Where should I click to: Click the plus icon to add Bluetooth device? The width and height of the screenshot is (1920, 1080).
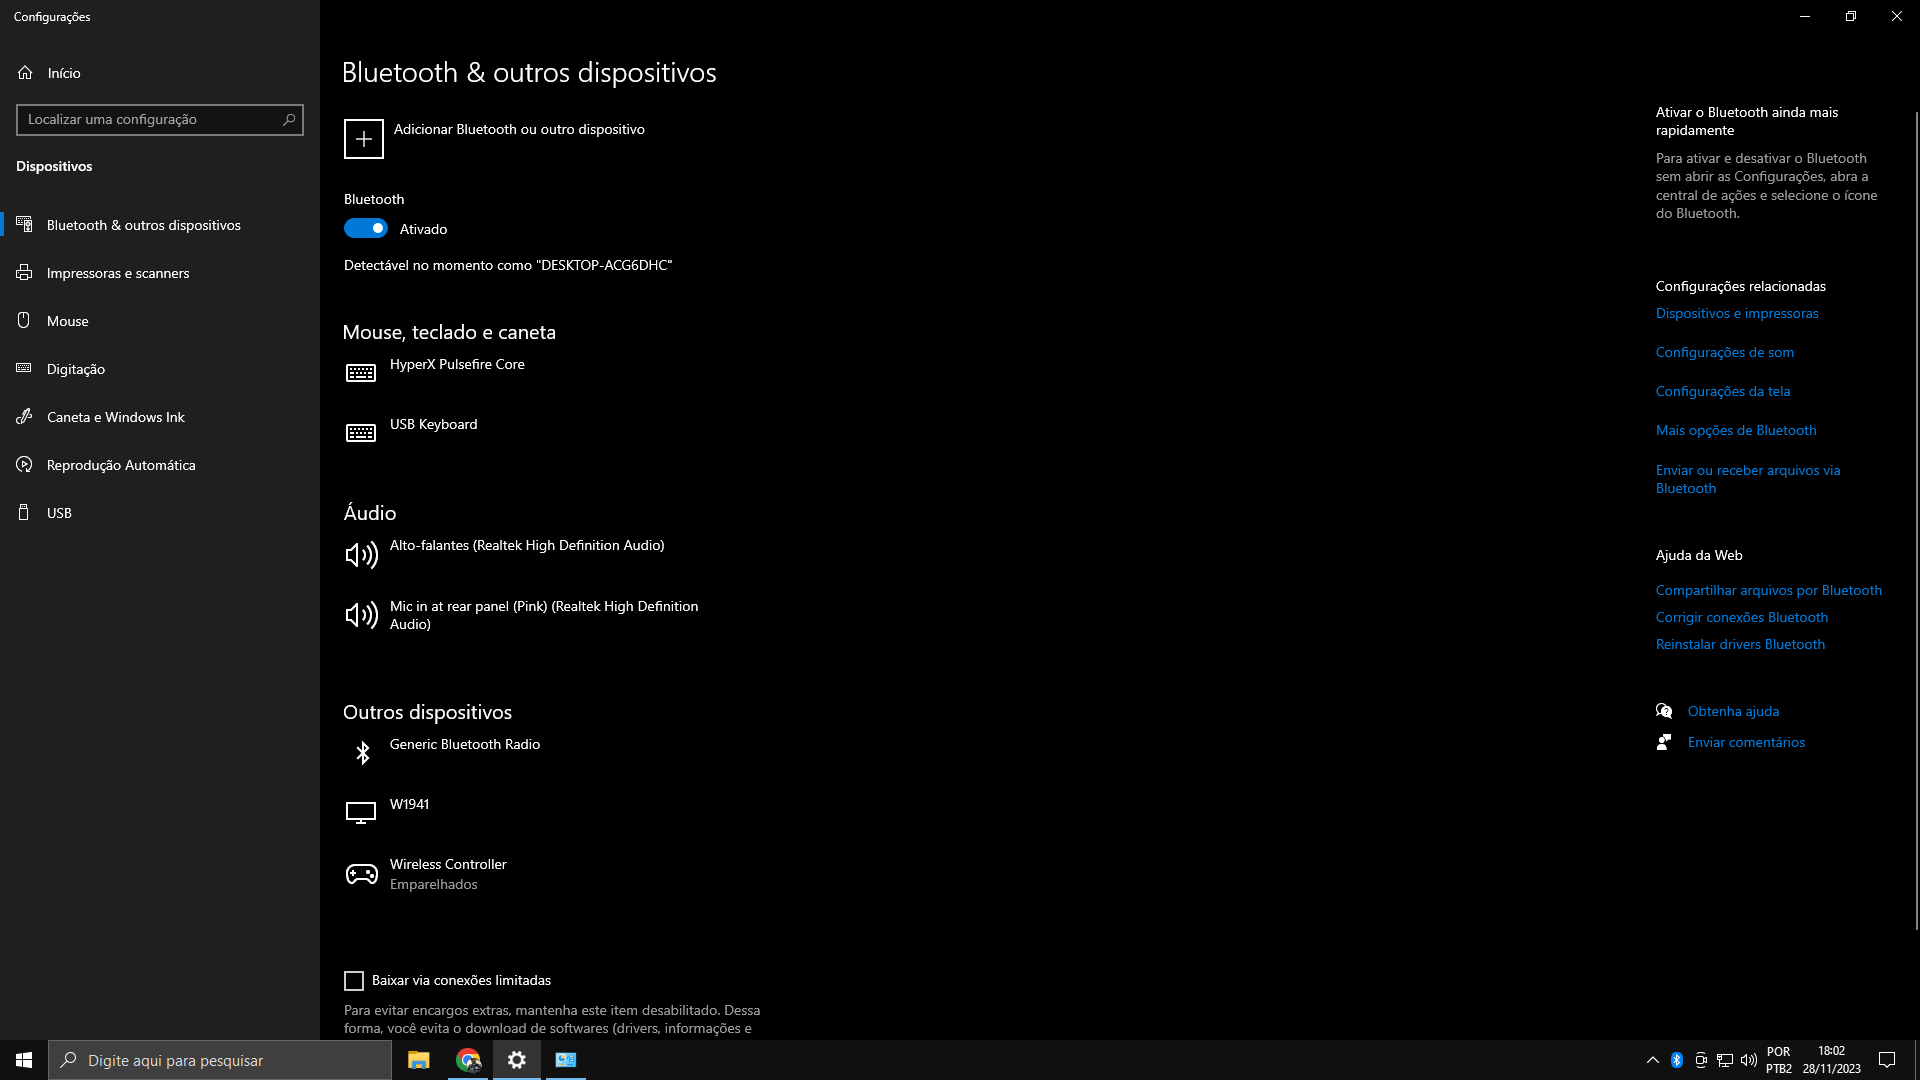(363, 139)
